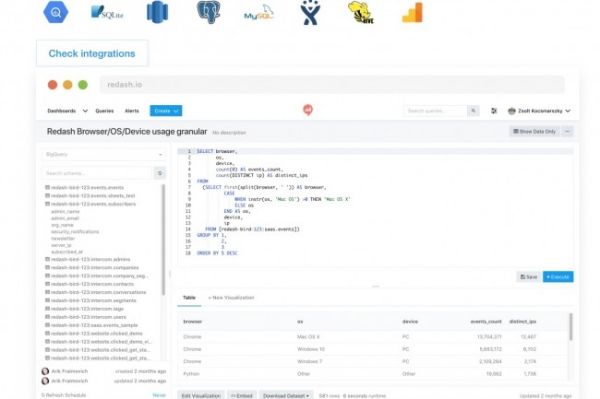Click the Google Analytics bar-chart logo
600x399 pixels.
412,13
